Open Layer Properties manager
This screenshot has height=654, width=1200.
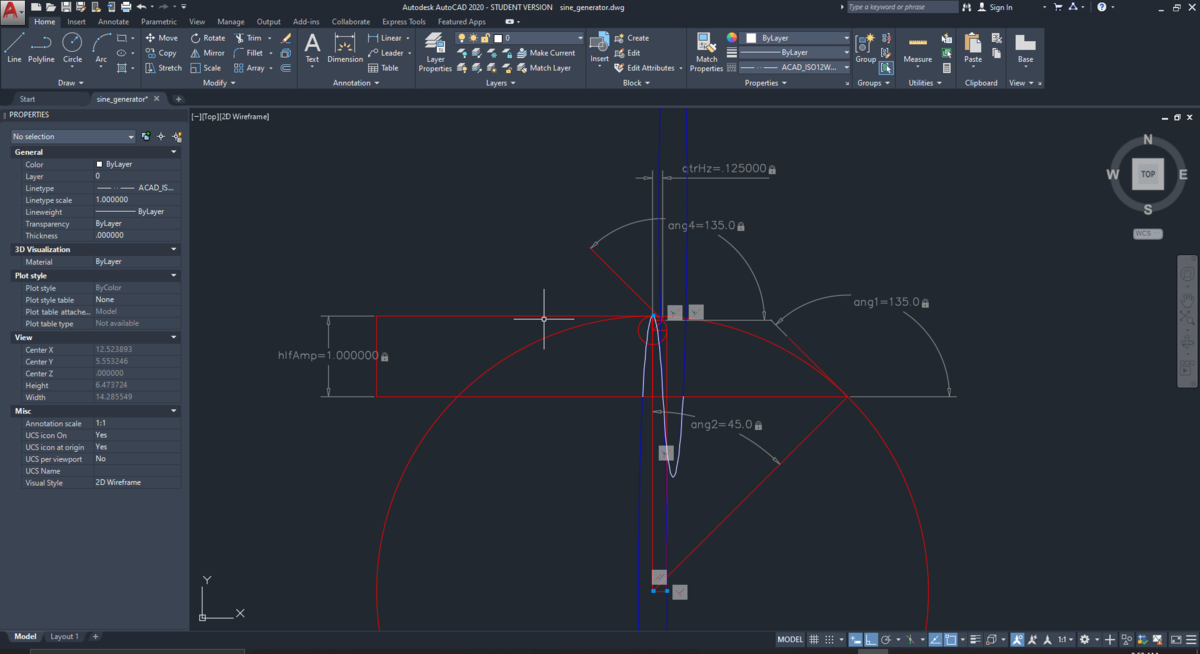(435, 52)
